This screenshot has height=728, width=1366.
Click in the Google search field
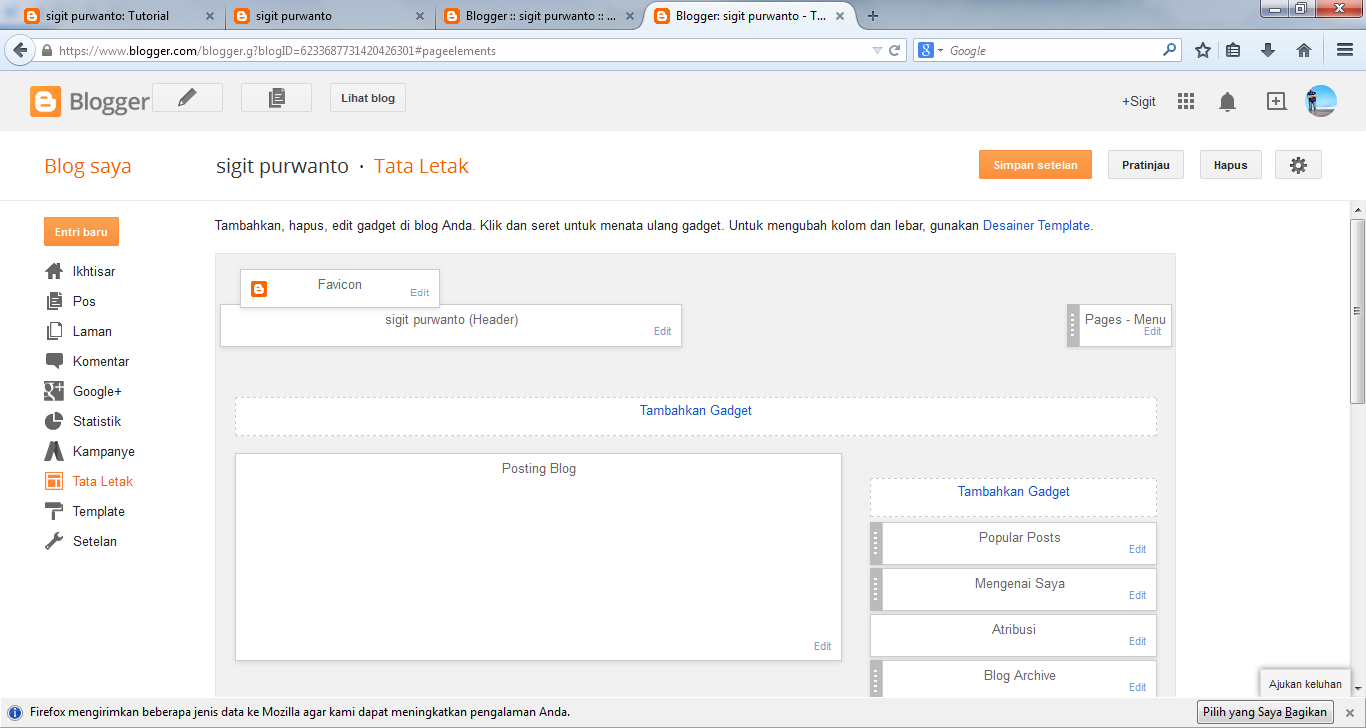point(1052,50)
